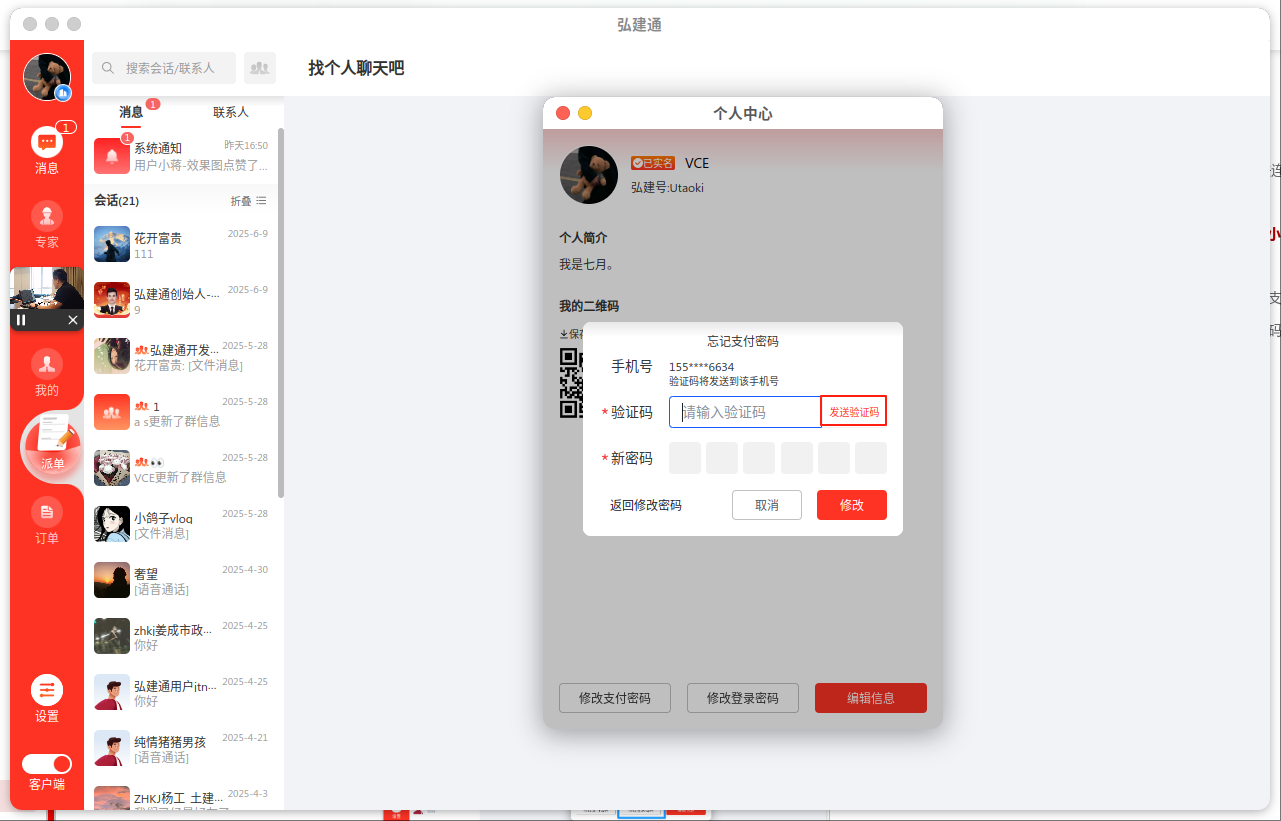Image resolution: width=1281 pixels, height=821 pixels.
Task: Click the red 修改 button
Action: pos(851,505)
